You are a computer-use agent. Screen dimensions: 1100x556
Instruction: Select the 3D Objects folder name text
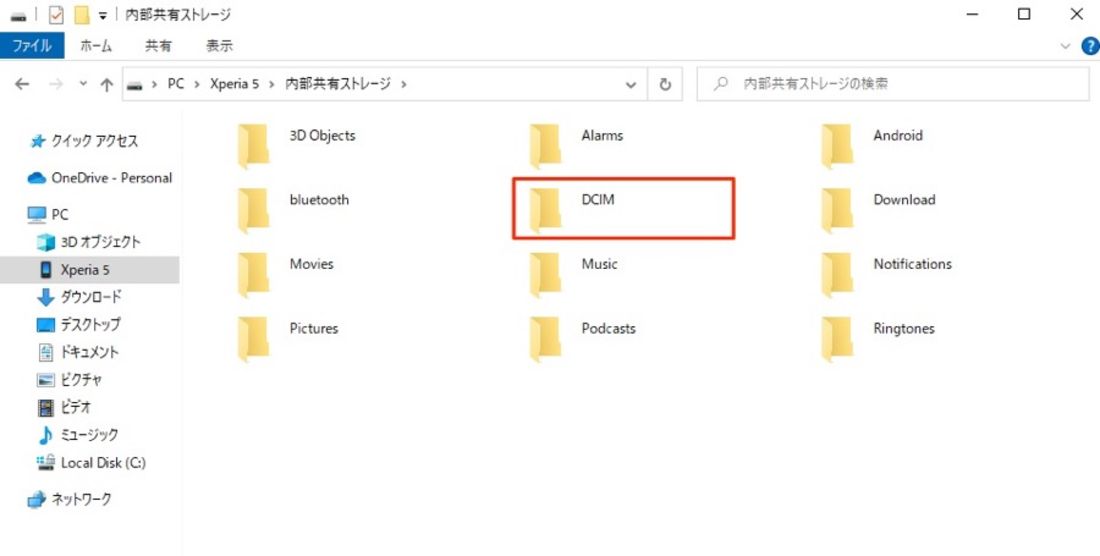[323, 136]
